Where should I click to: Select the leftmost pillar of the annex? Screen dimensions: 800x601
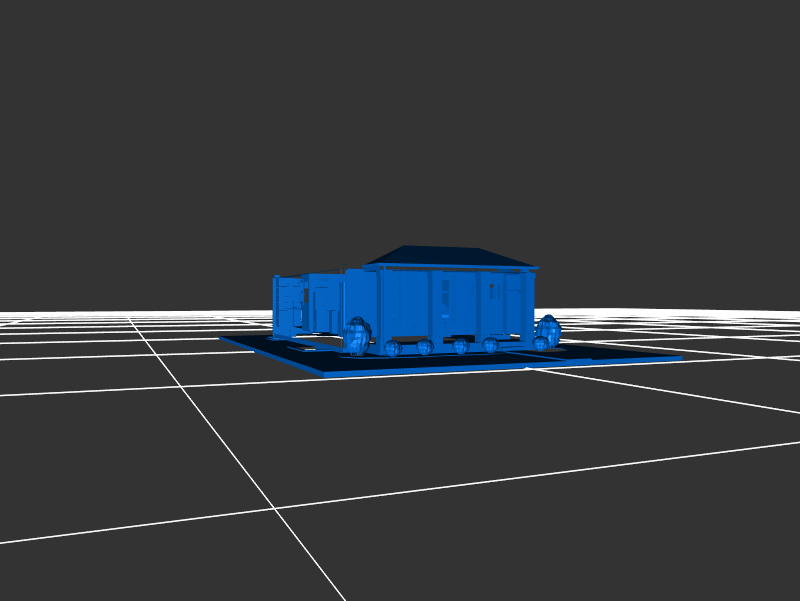click(x=276, y=306)
